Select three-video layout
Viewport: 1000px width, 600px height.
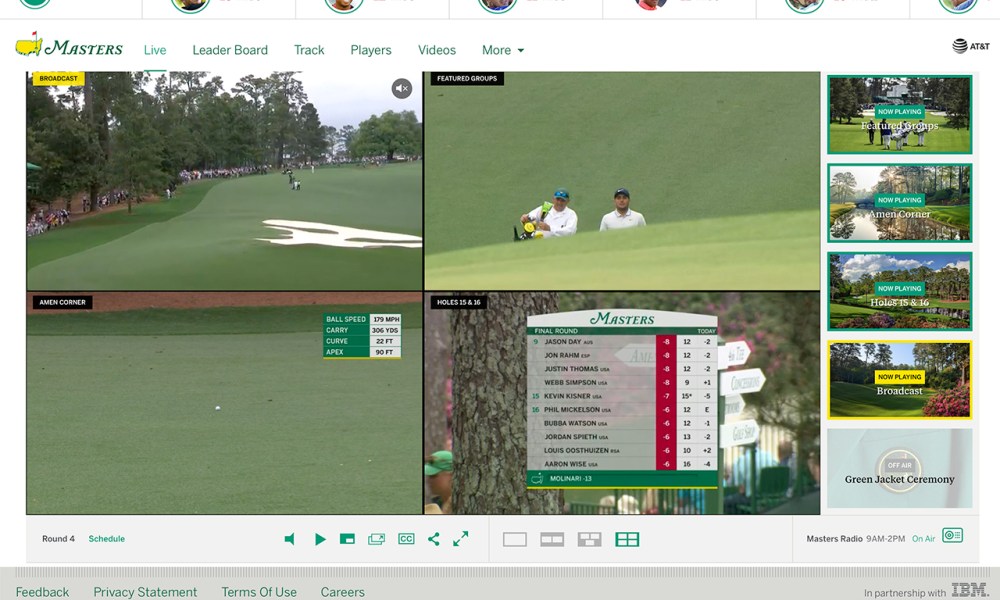click(x=590, y=540)
